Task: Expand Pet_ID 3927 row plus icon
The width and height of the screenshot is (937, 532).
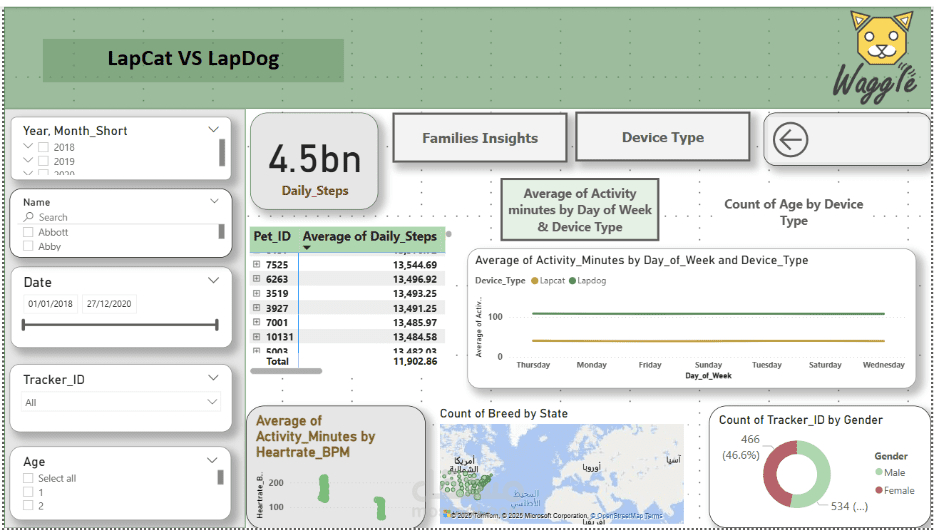Action: point(257,308)
